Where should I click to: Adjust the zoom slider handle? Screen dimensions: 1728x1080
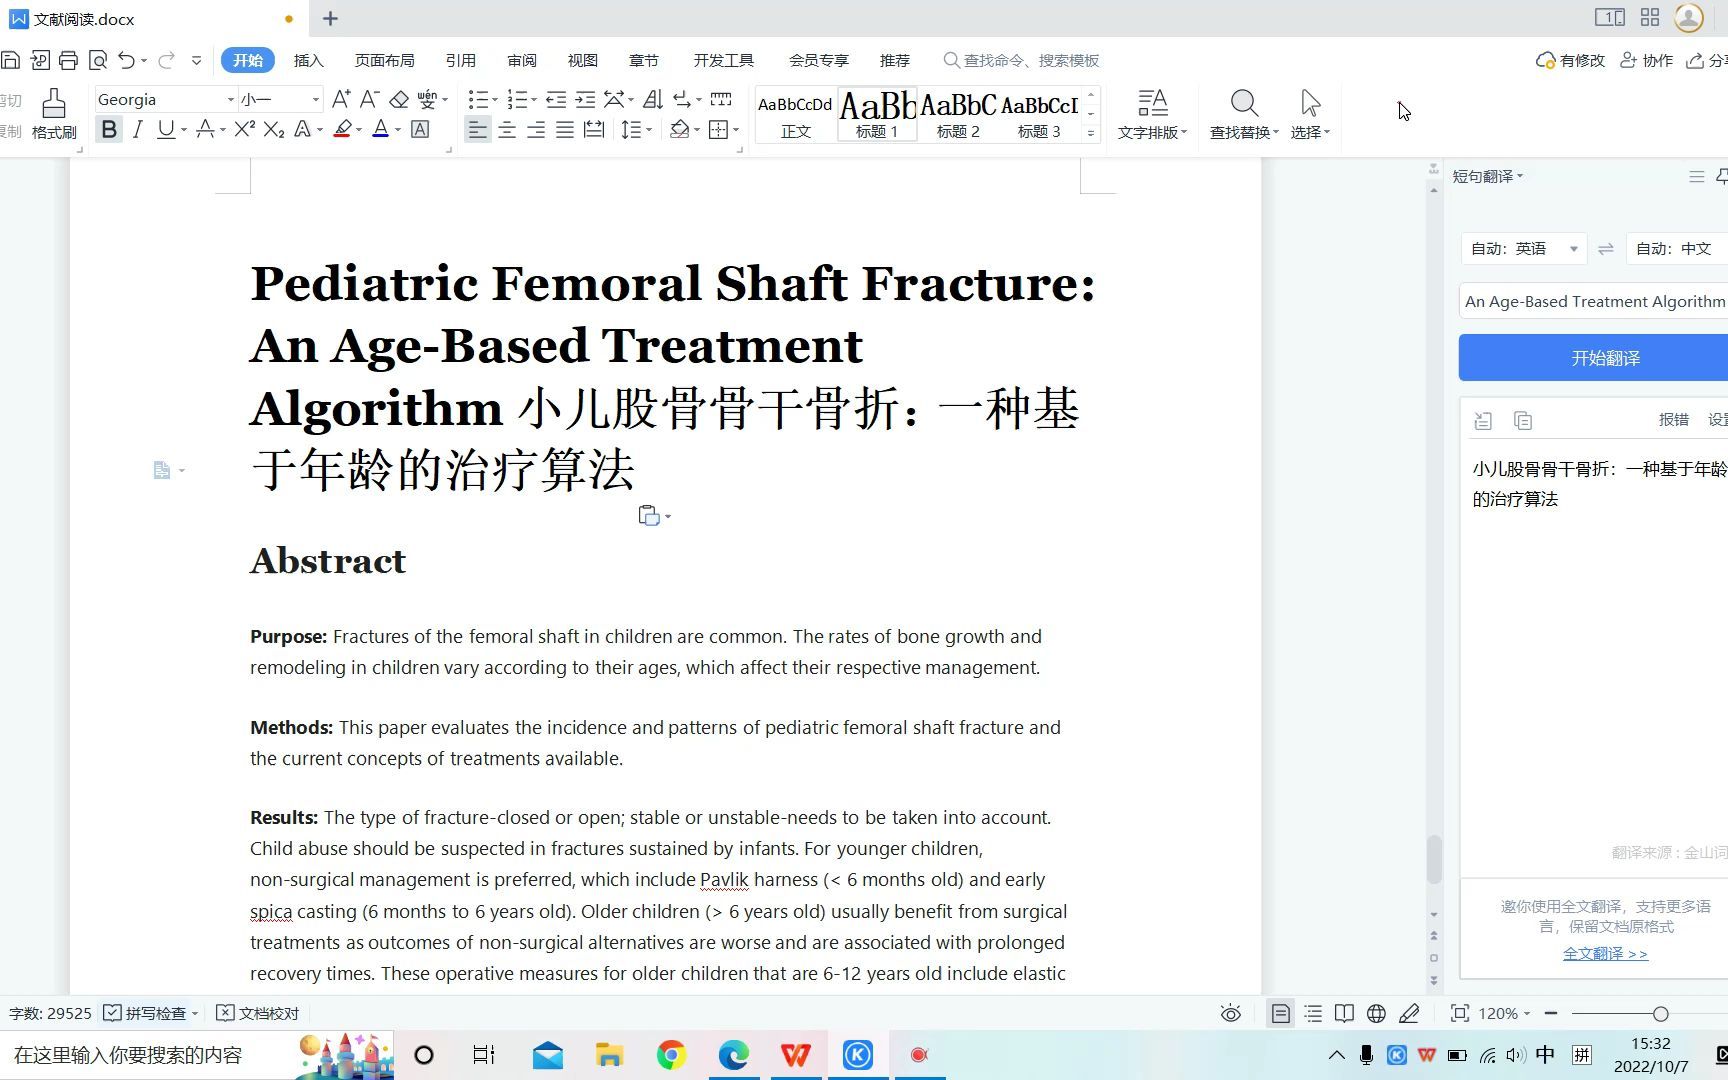tap(1660, 1014)
